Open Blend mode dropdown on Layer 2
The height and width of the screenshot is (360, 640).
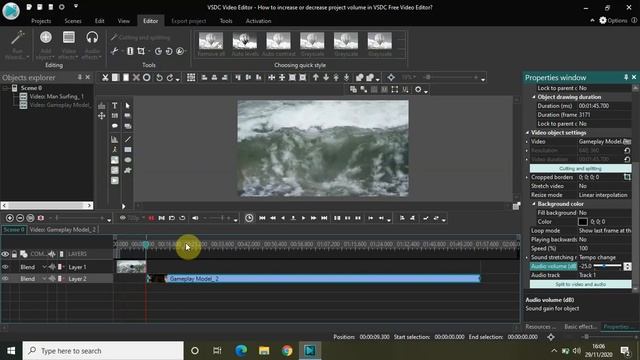pyautogui.click(x=44, y=279)
